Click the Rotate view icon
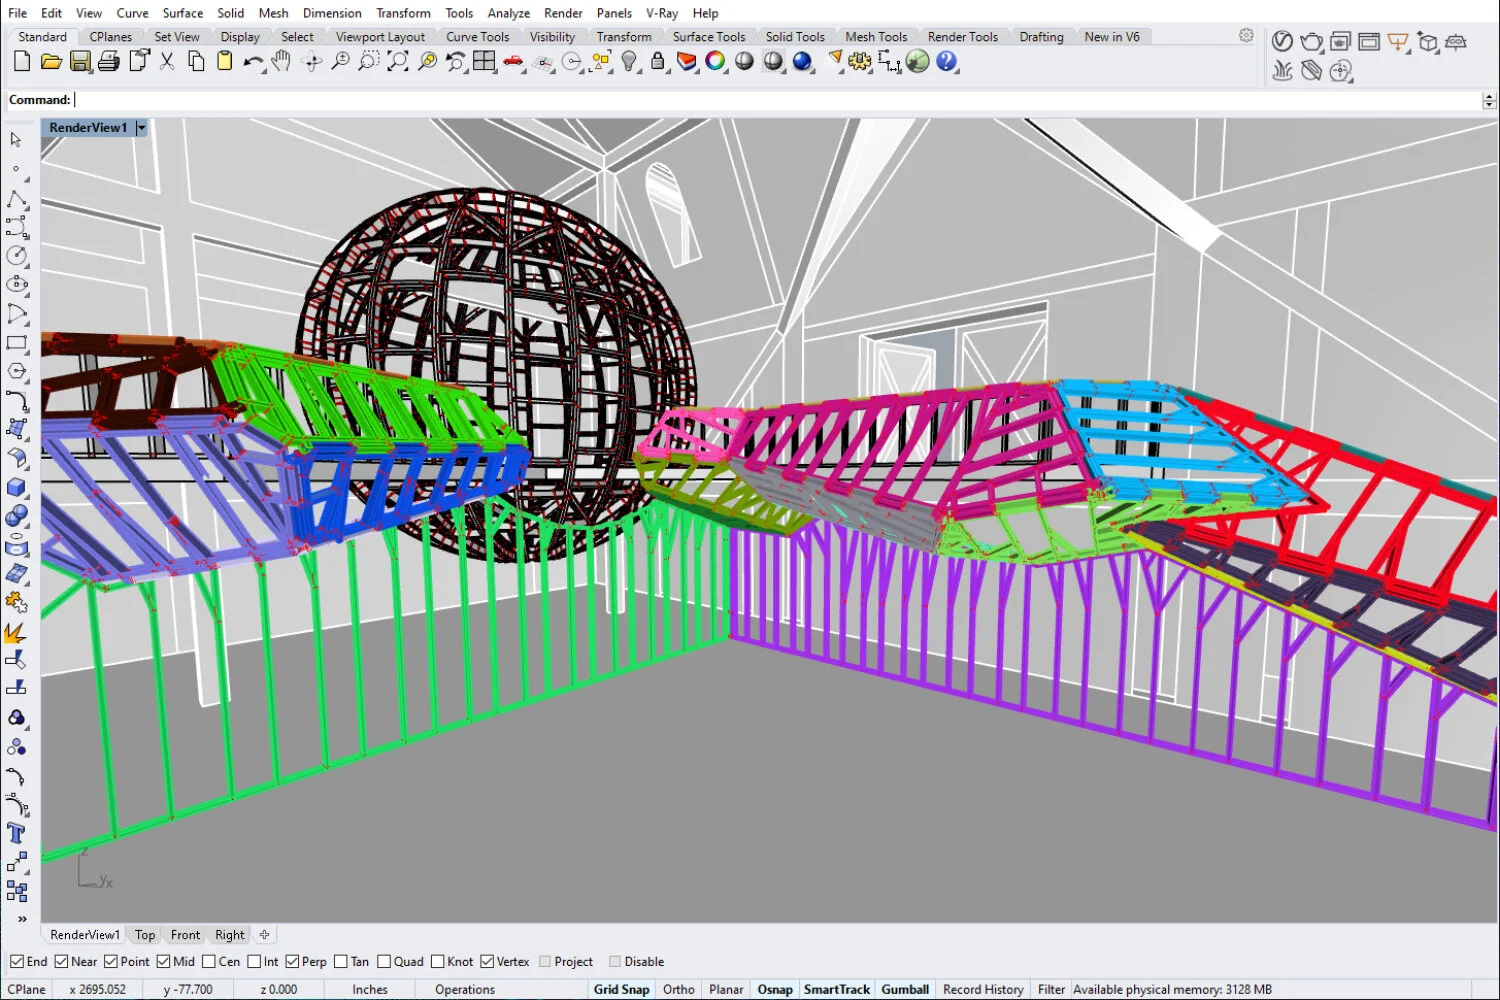Screen dimensions: 1500x1000 312,60
